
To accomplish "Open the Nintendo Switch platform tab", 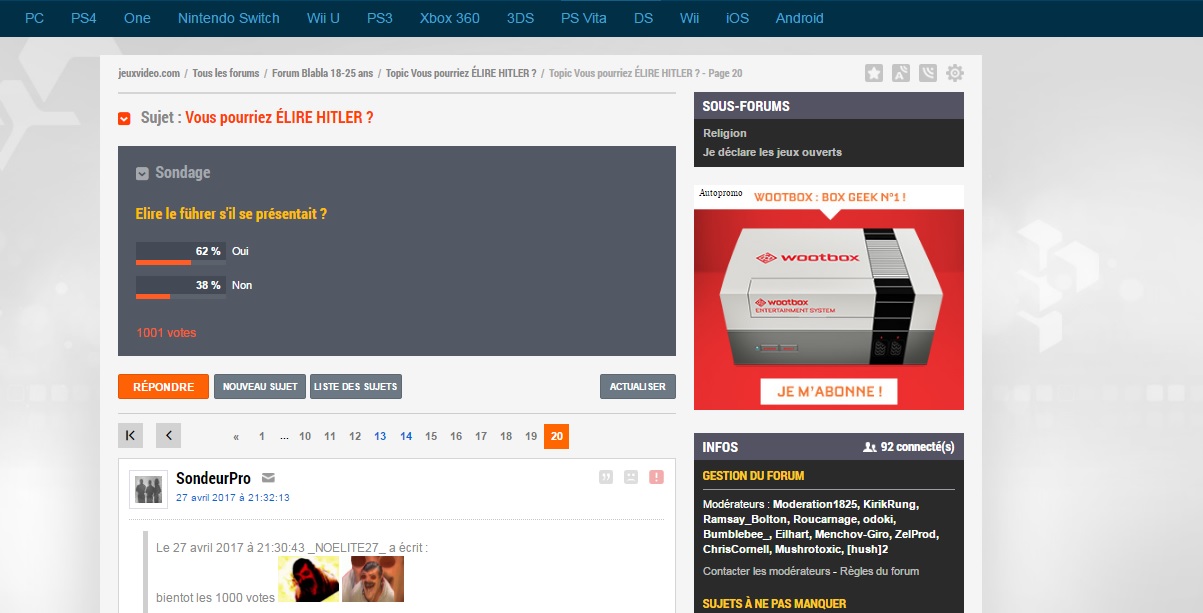I will [x=229, y=18].
